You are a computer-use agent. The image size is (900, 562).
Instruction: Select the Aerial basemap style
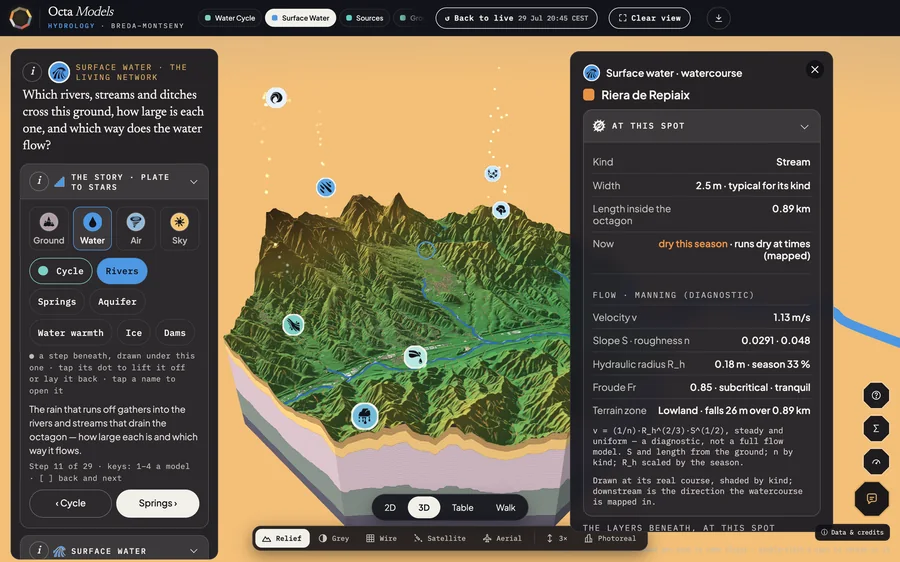click(x=502, y=538)
